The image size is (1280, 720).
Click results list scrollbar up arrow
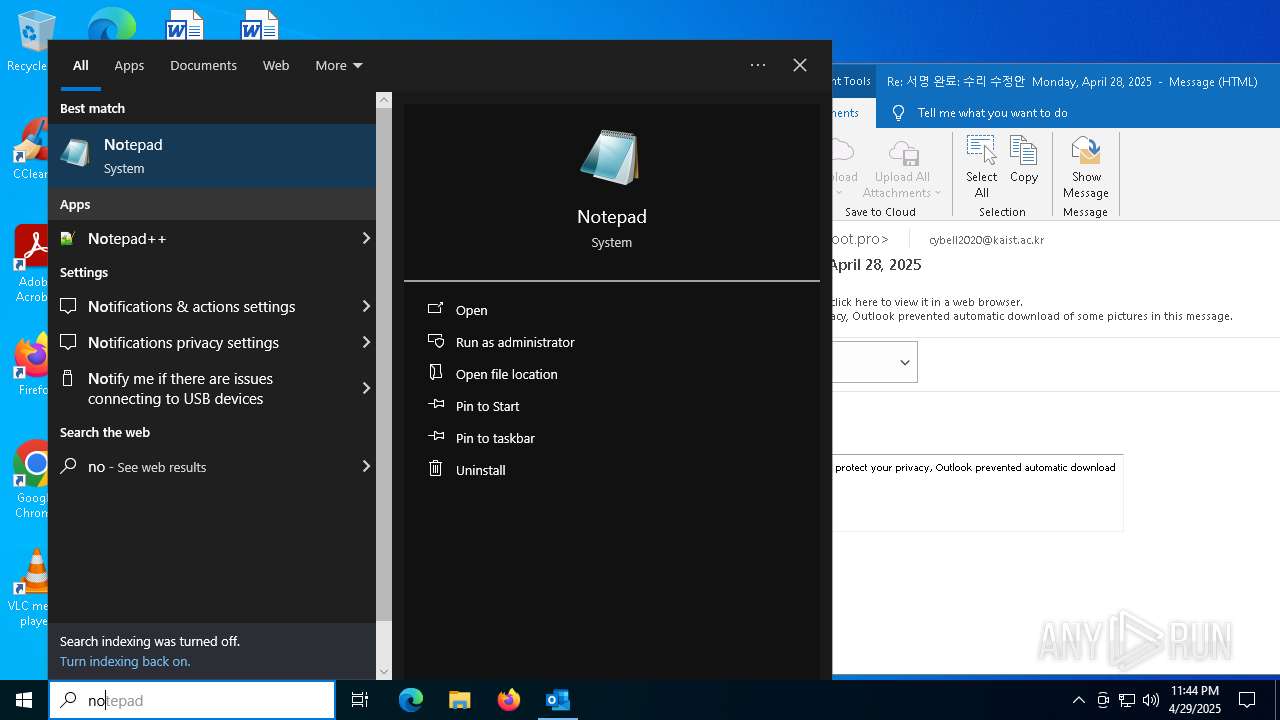pos(384,100)
